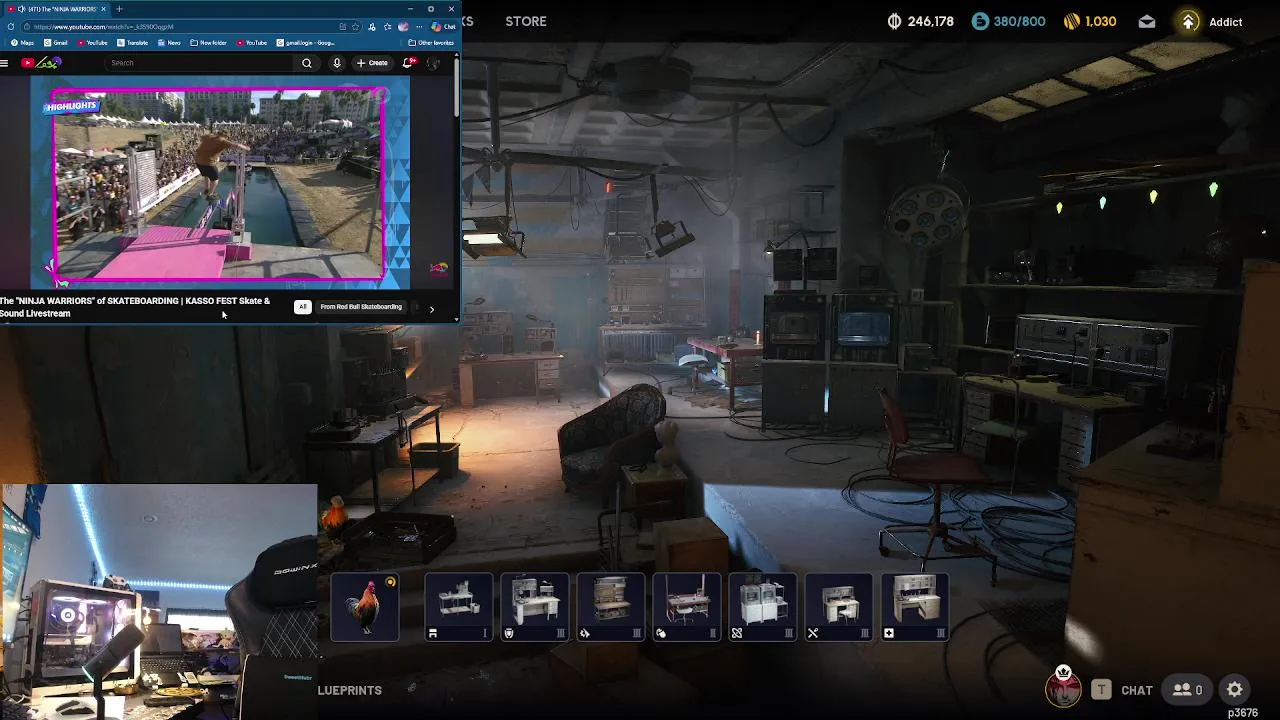
Task: Favorite this page with star icon
Action: click(x=356, y=27)
